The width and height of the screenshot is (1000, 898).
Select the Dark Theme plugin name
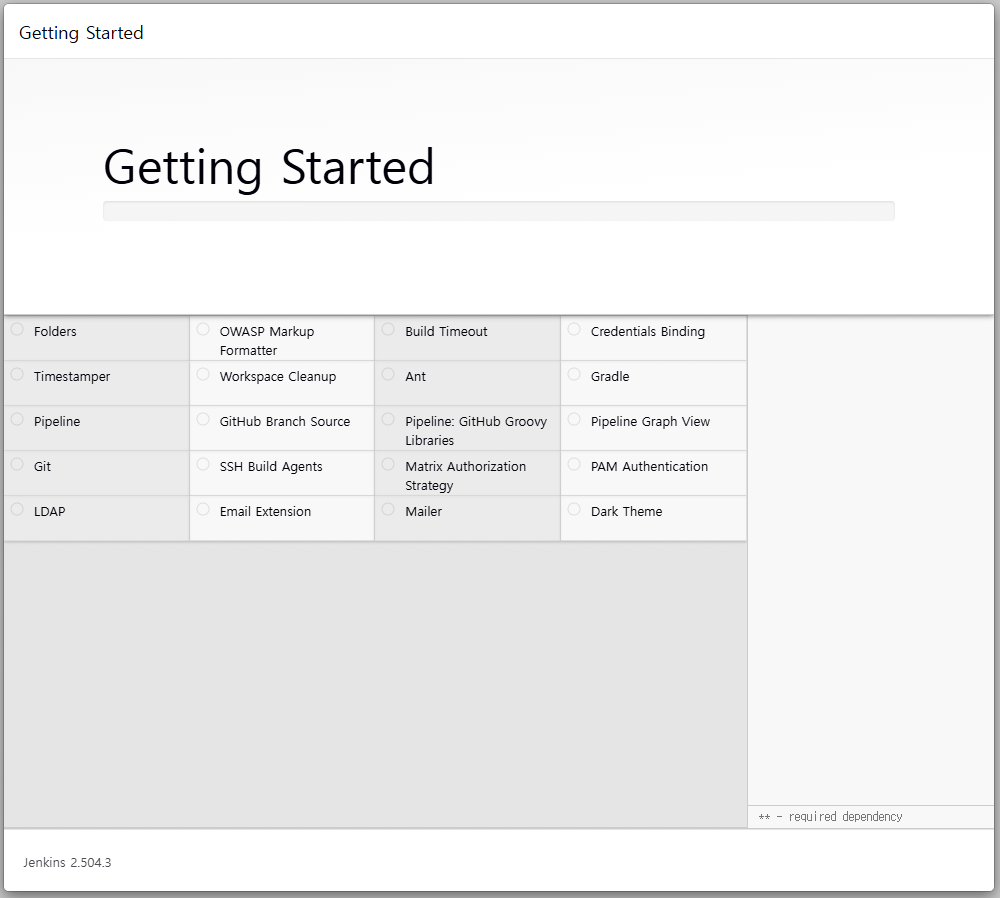(626, 512)
